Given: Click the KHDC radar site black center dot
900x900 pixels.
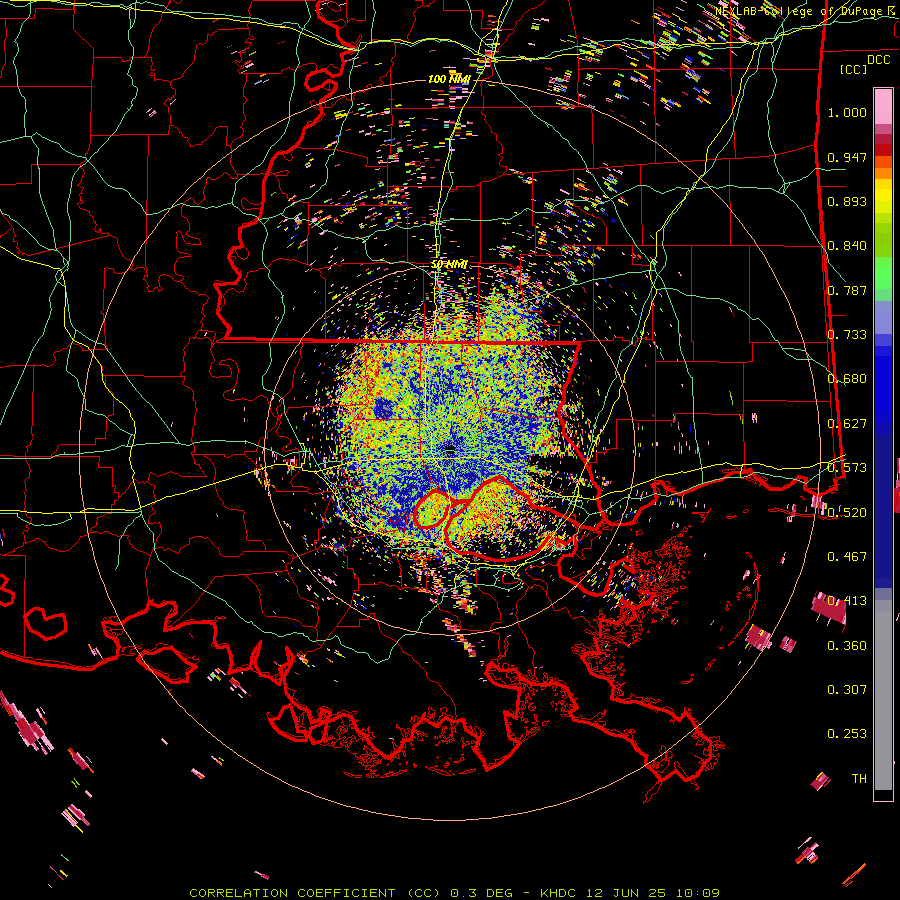Looking at the screenshot, I should pyautogui.click(x=450, y=451).
